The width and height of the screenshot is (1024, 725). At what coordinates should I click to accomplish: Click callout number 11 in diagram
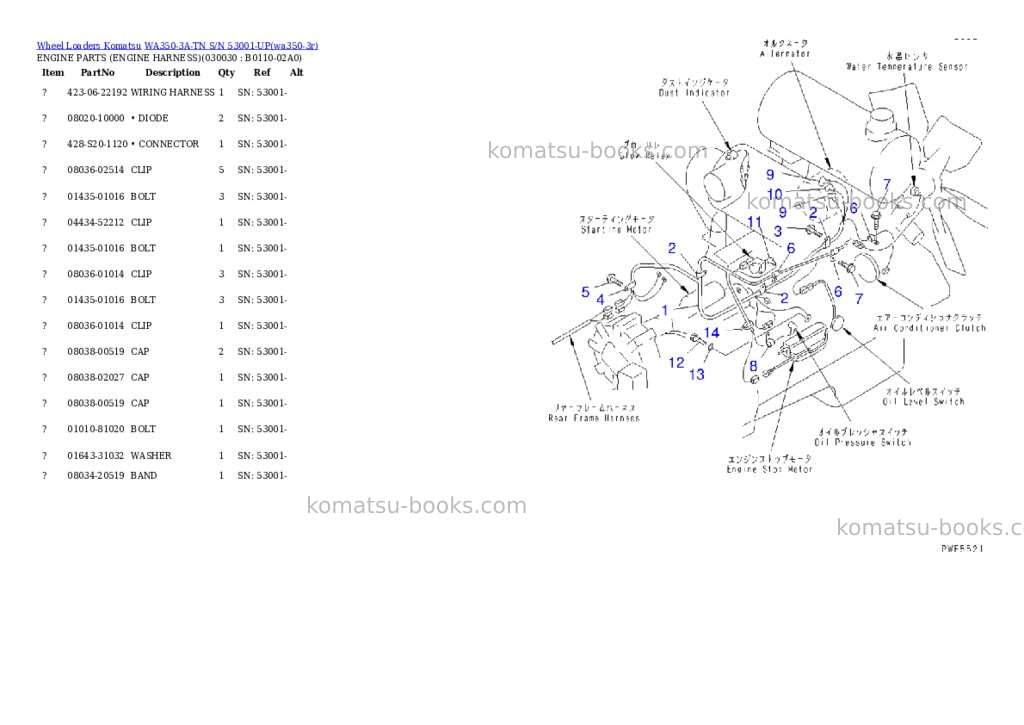(754, 222)
